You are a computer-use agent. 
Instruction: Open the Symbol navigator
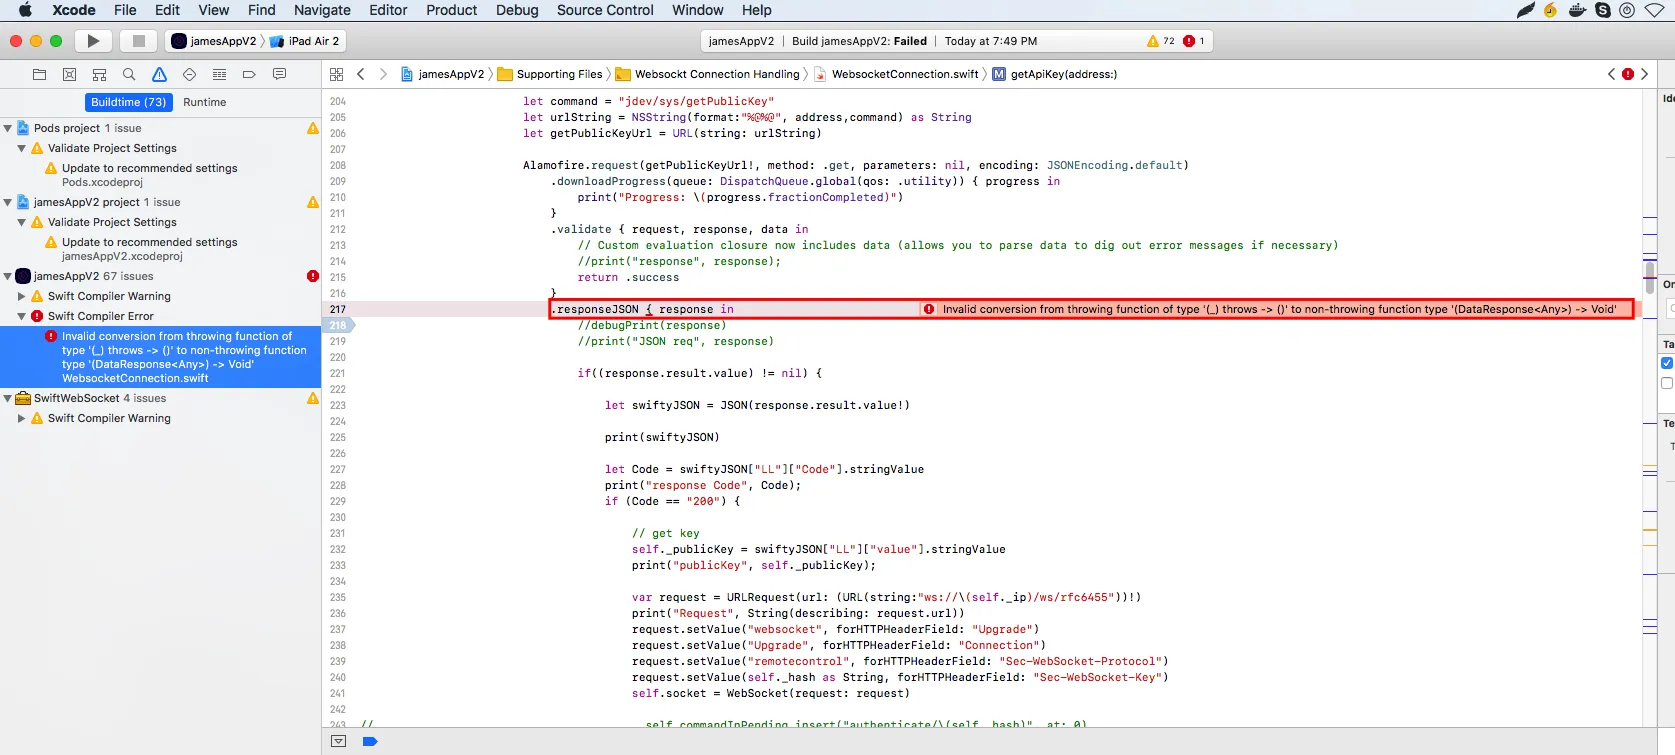[99, 74]
